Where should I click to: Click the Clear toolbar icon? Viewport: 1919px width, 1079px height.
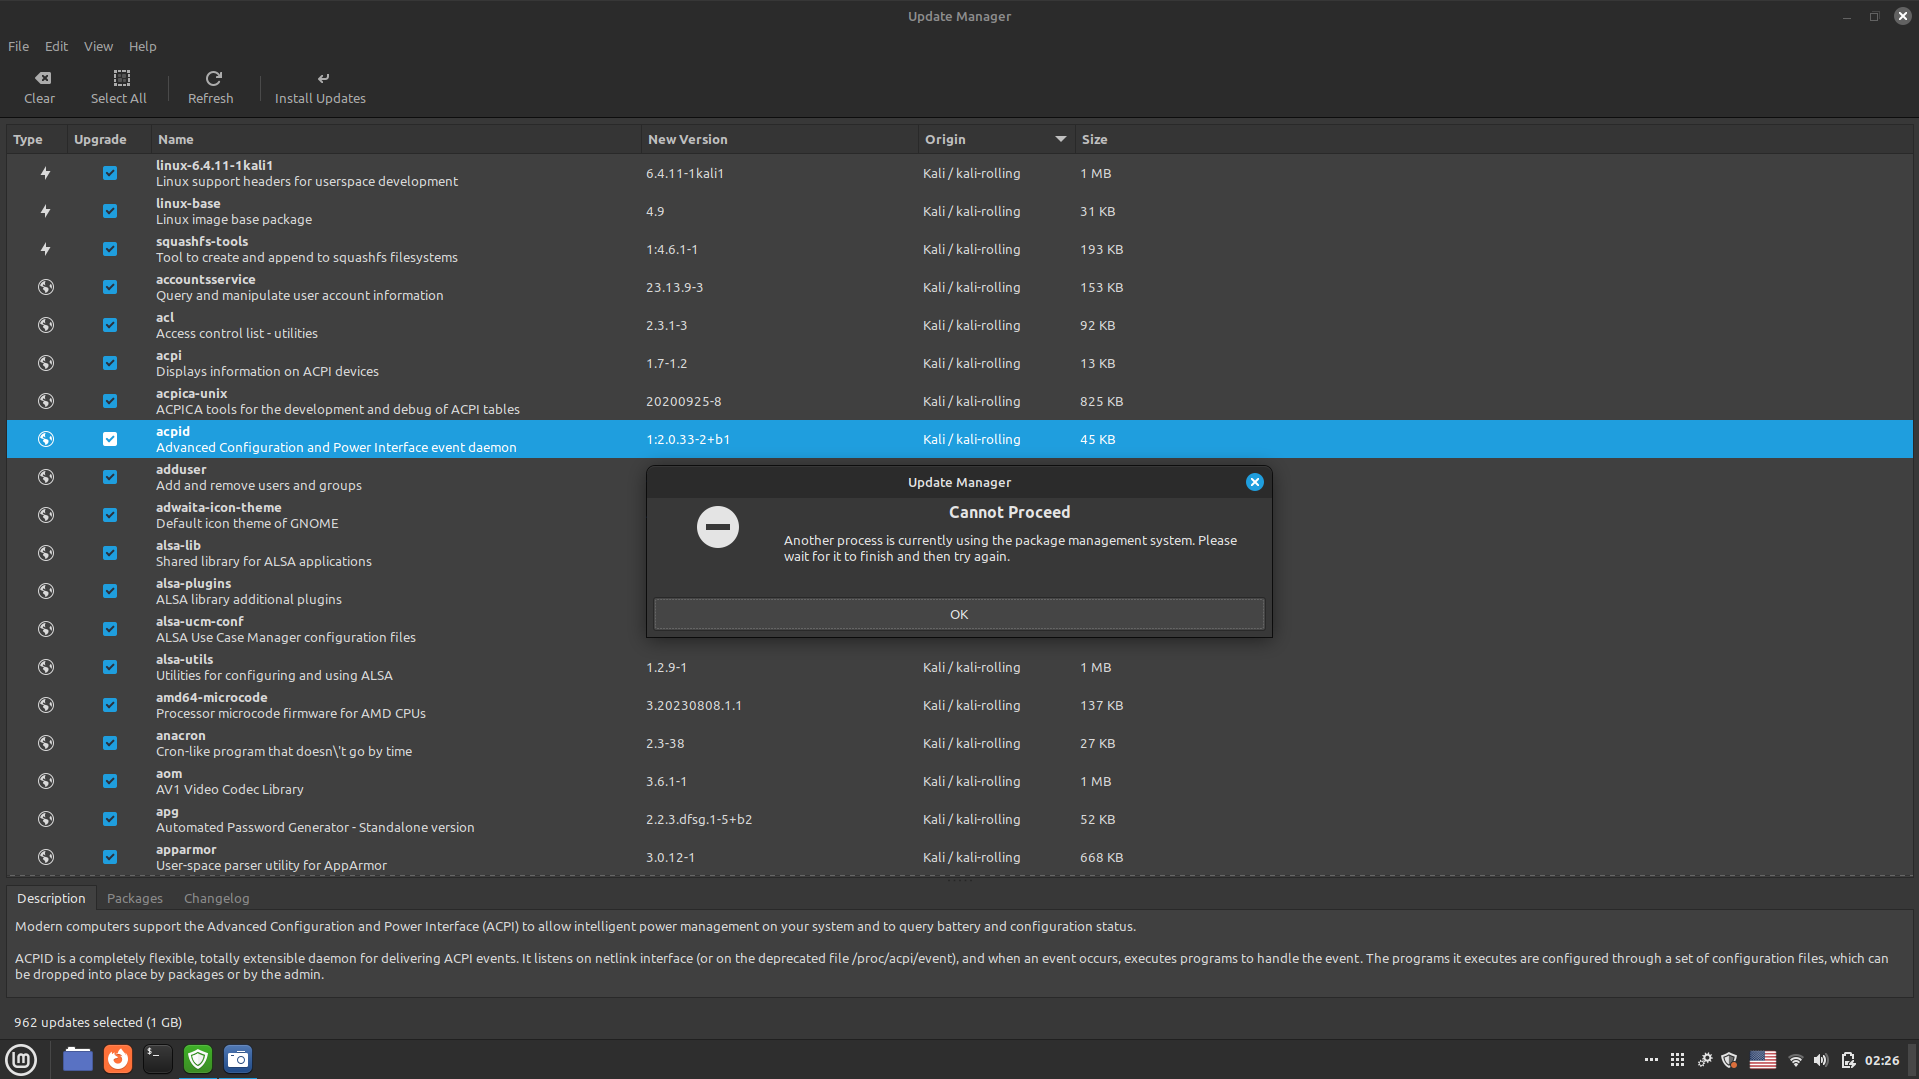point(42,78)
